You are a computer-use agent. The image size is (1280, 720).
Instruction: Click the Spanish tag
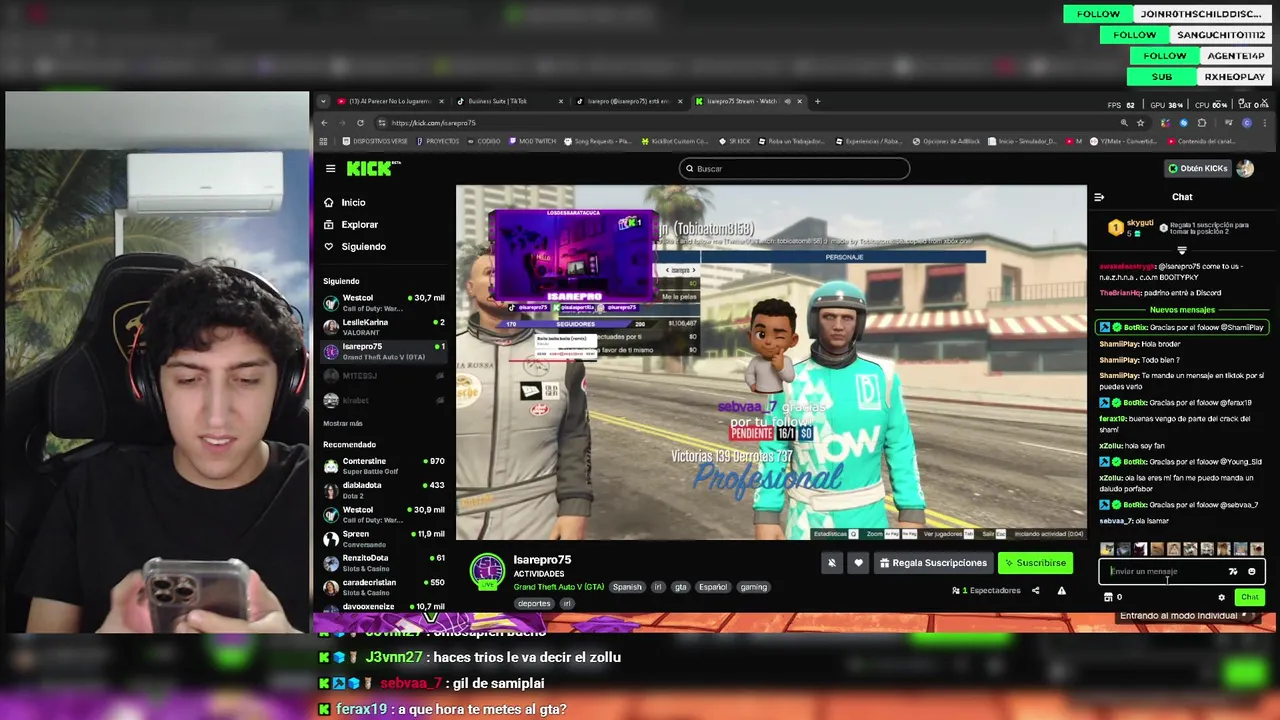(x=627, y=587)
